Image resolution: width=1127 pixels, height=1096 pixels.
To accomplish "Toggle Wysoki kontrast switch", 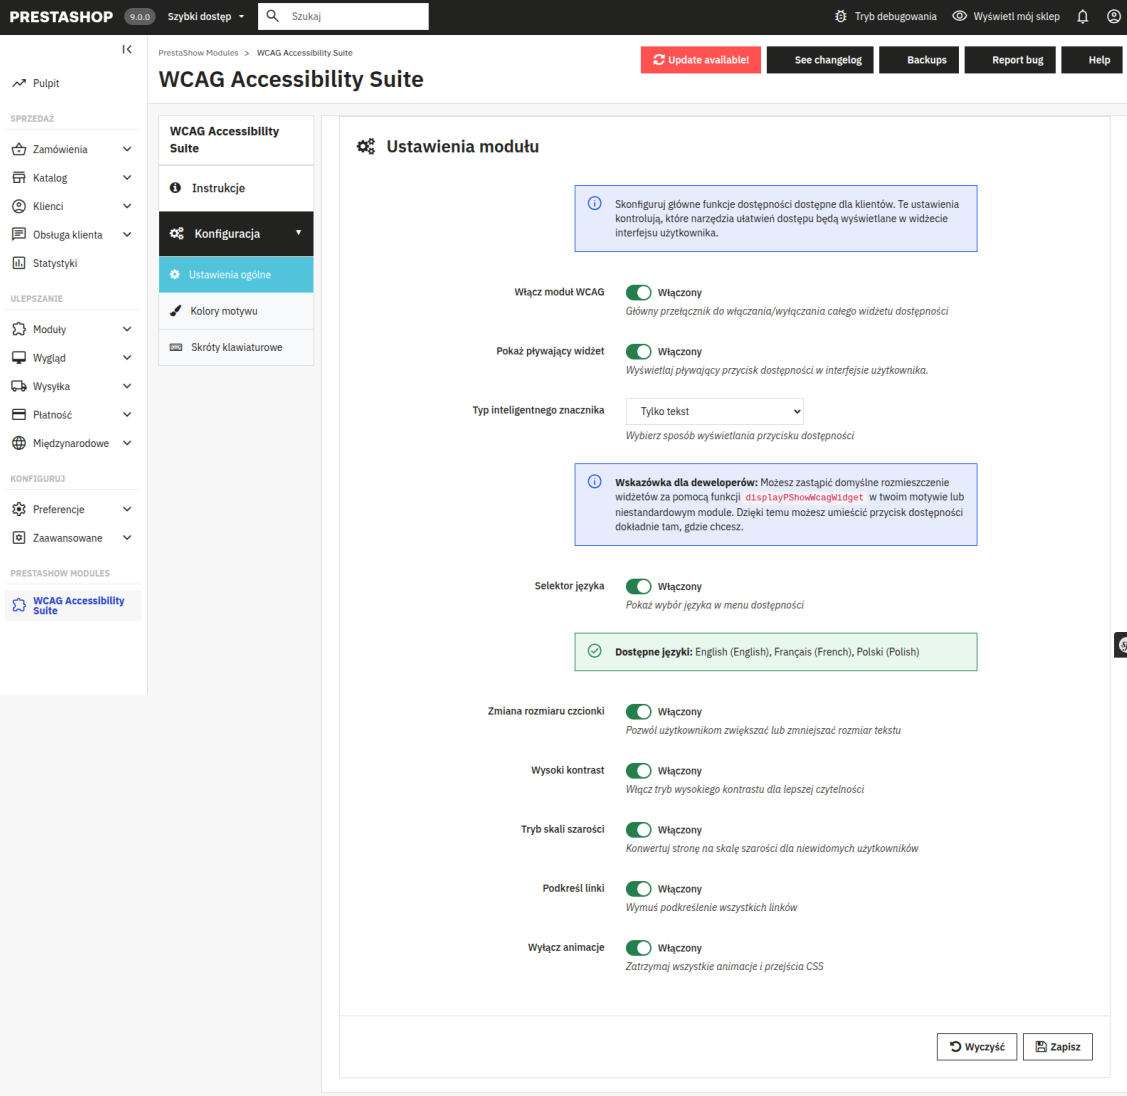I will (638, 770).
